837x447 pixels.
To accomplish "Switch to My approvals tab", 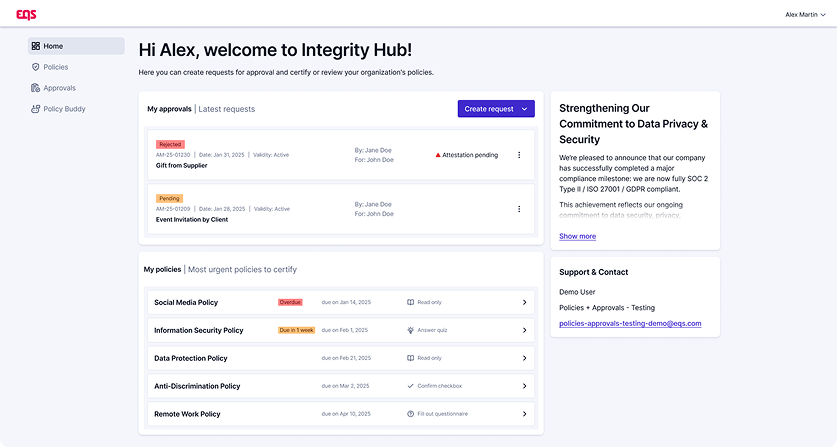I will pos(168,109).
